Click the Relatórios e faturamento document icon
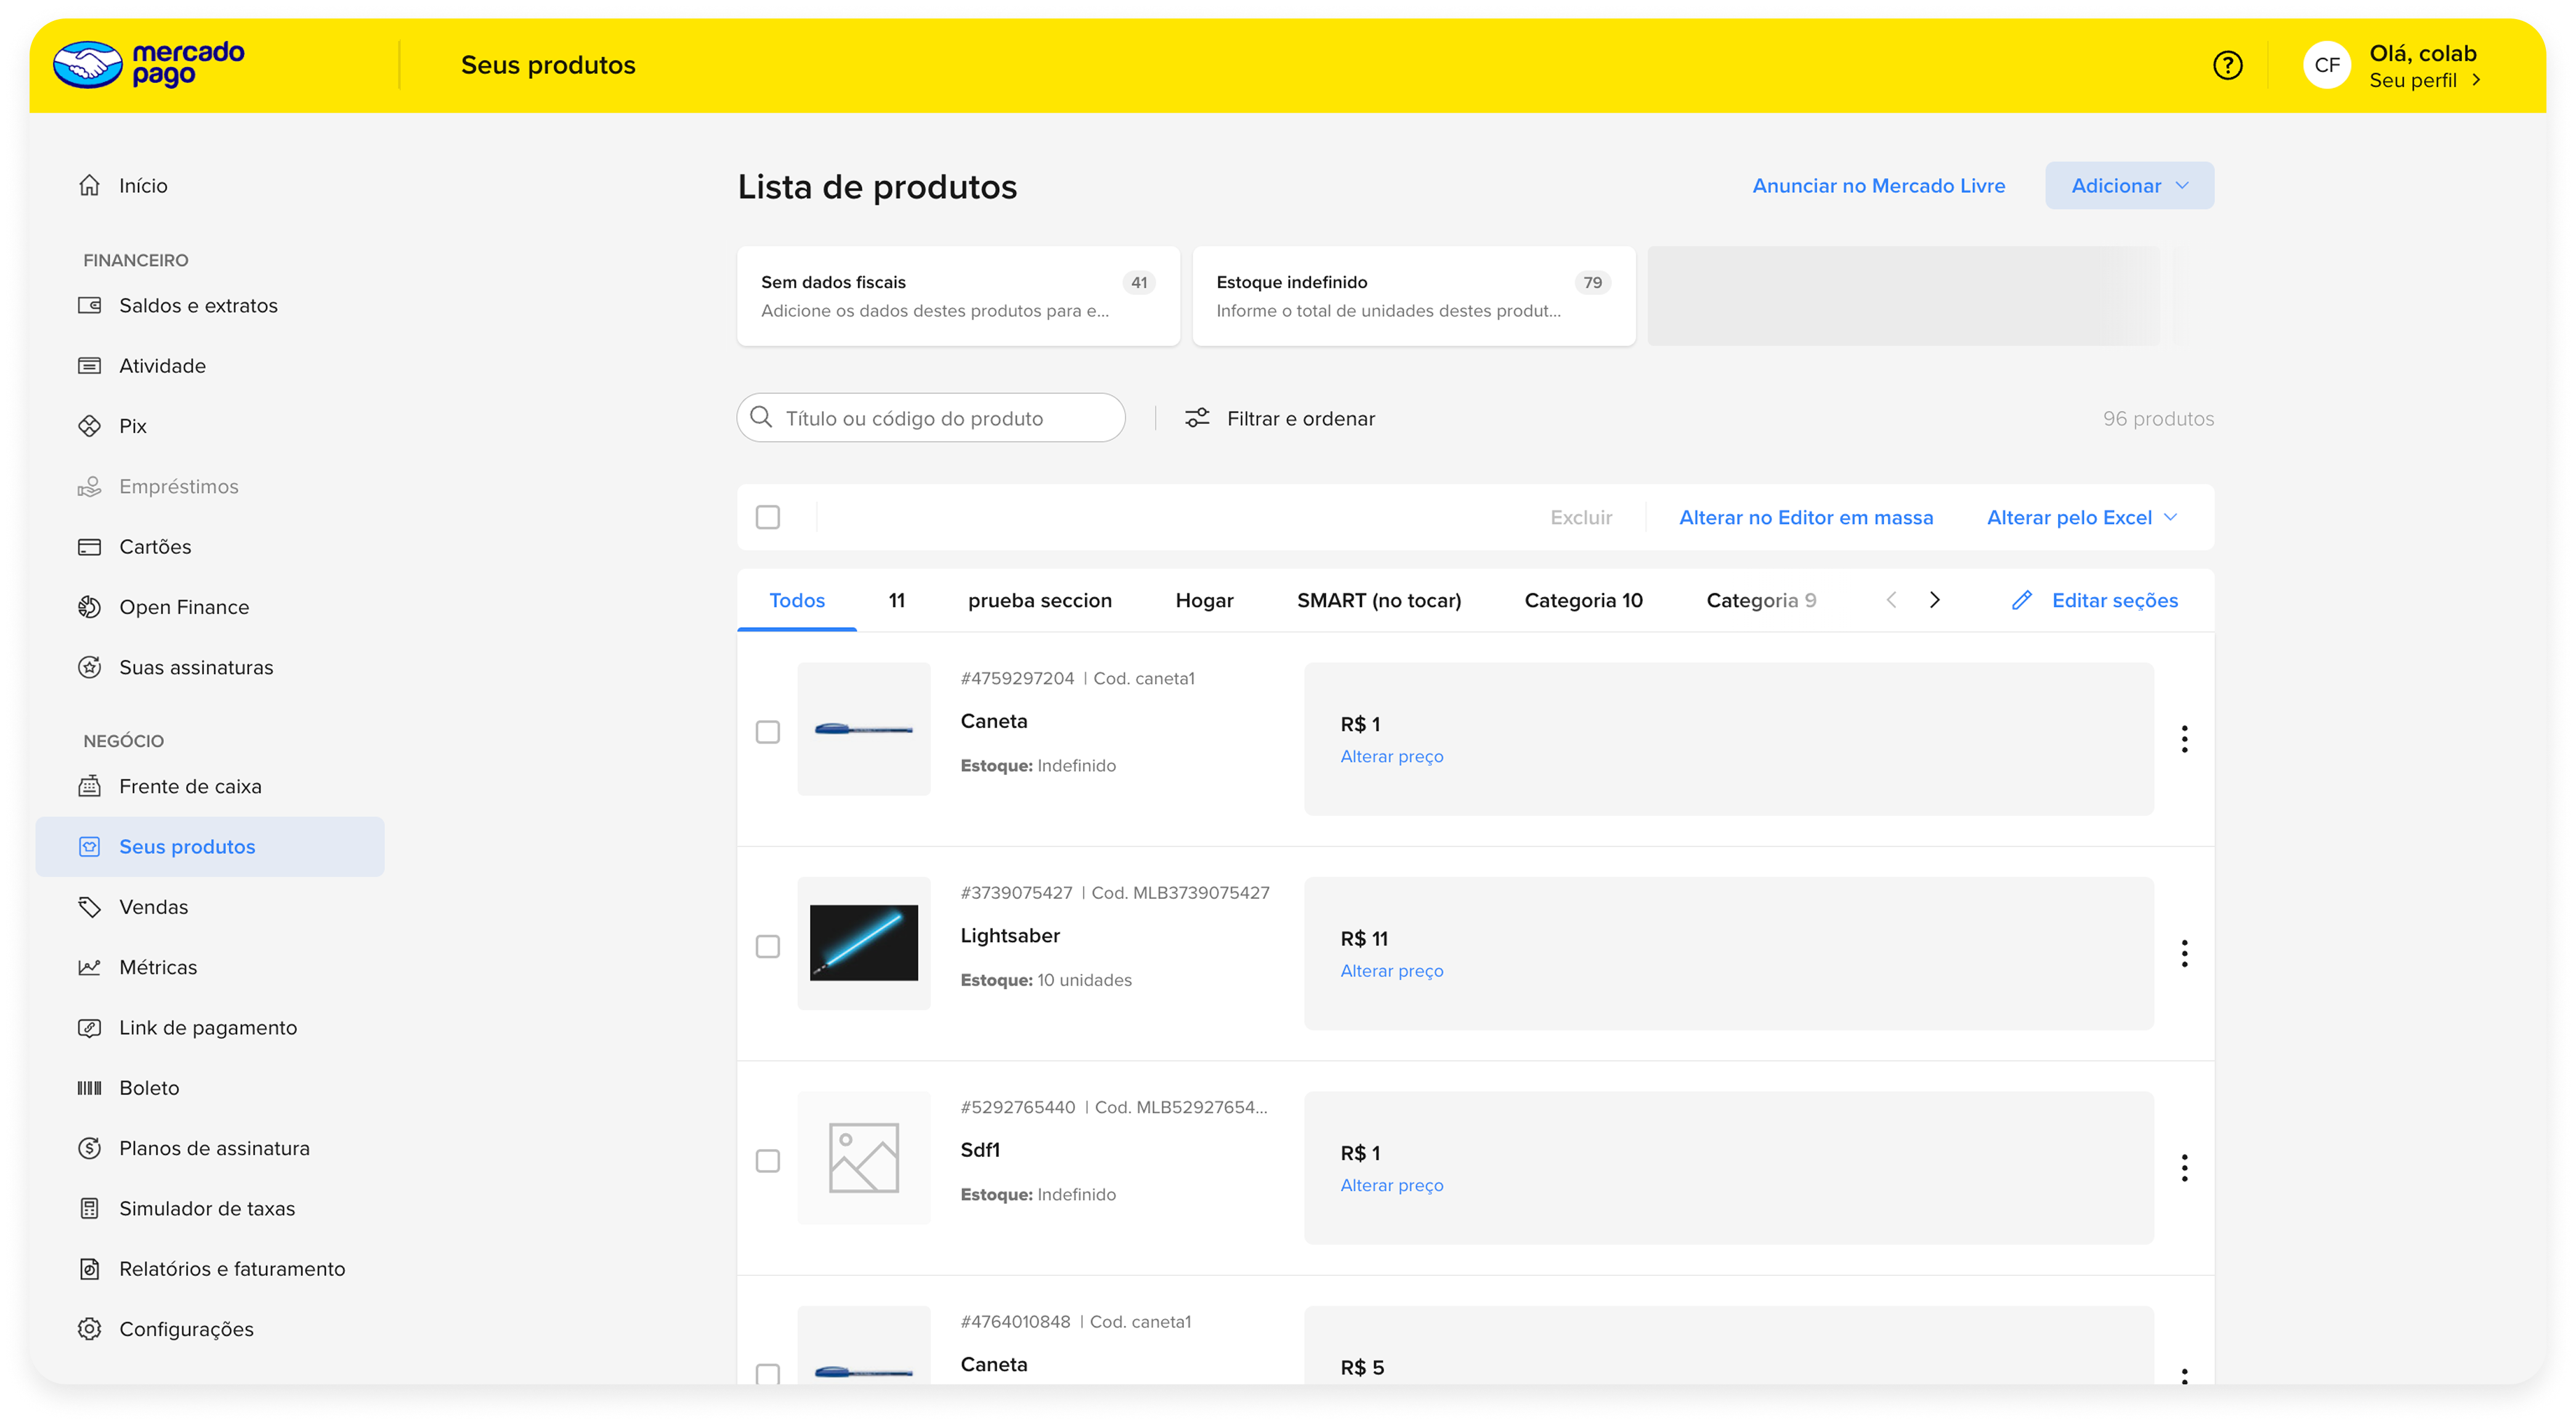The width and height of the screenshot is (2576, 1425). click(x=89, y=1268)
